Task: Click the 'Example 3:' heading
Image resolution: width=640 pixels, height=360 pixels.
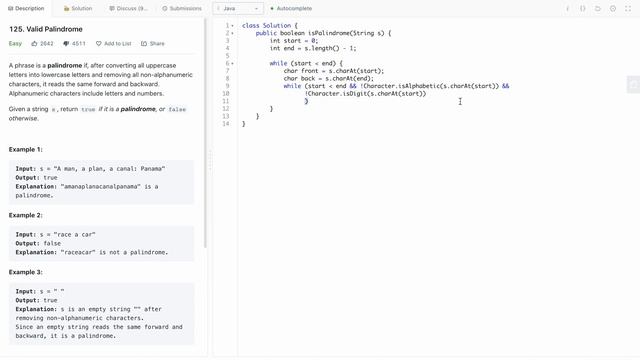Action: point(25,272)
